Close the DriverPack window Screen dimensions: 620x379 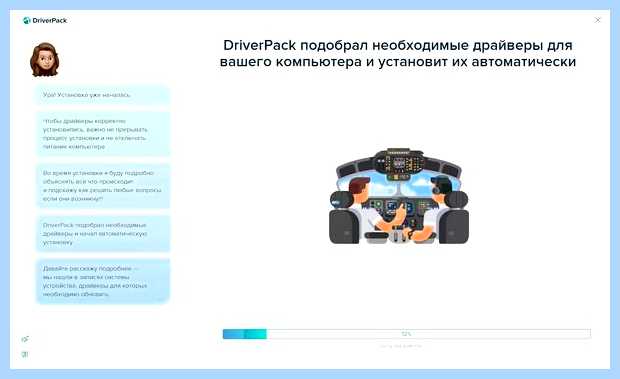[597, 20]
